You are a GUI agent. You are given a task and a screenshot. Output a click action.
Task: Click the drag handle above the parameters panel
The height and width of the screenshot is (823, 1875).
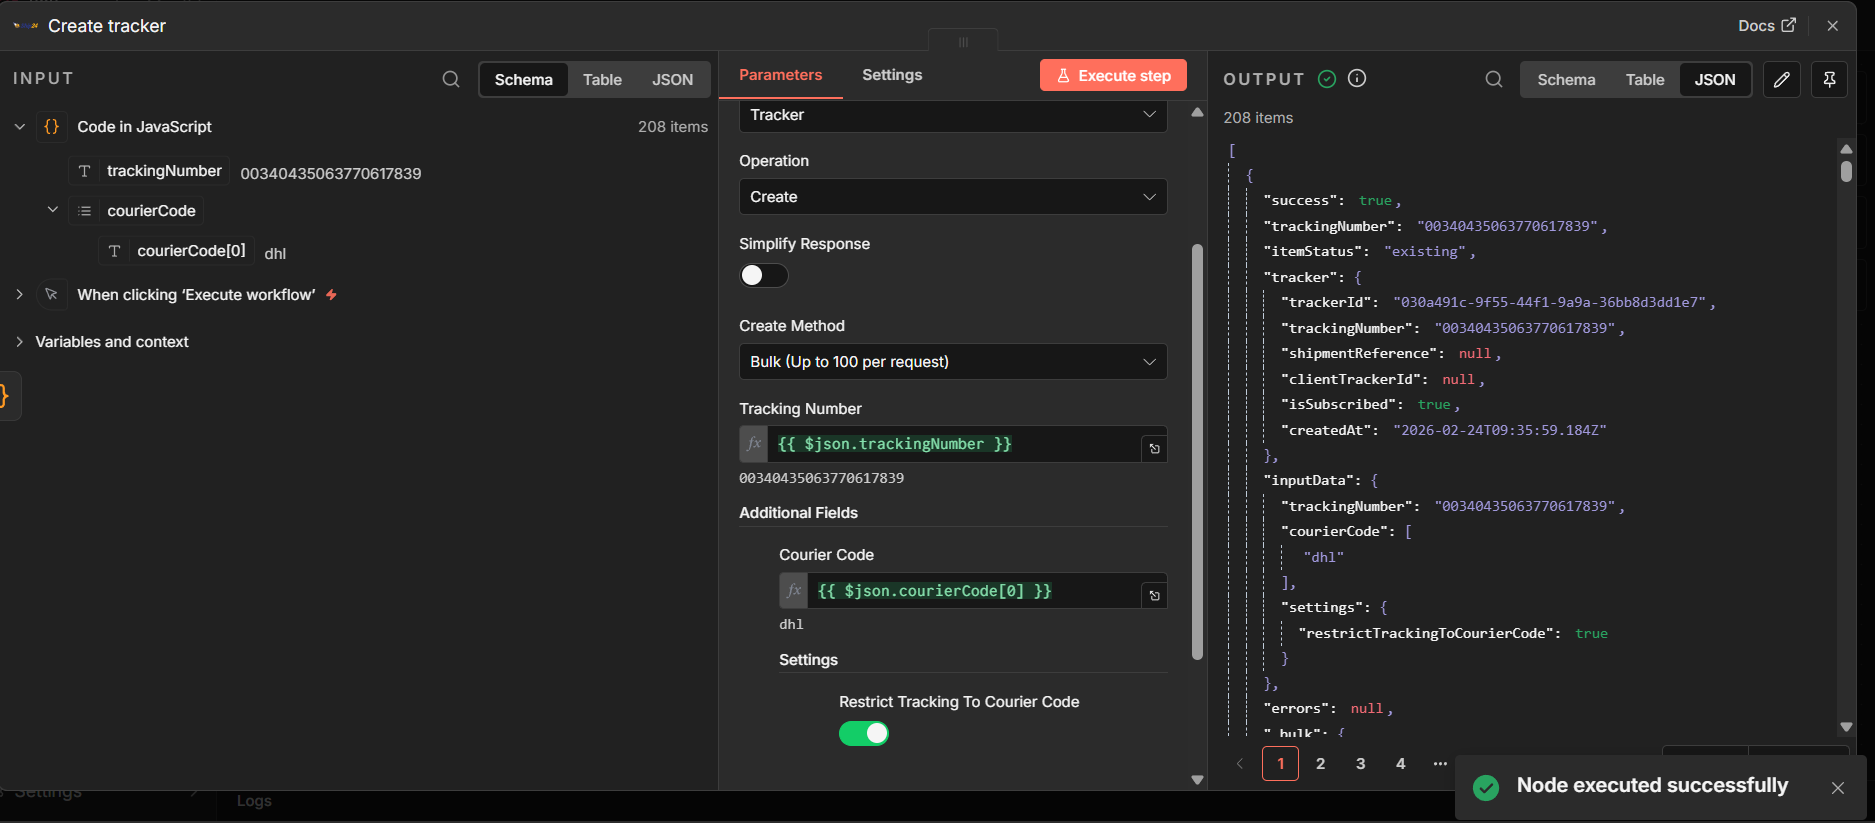(963, 42)
